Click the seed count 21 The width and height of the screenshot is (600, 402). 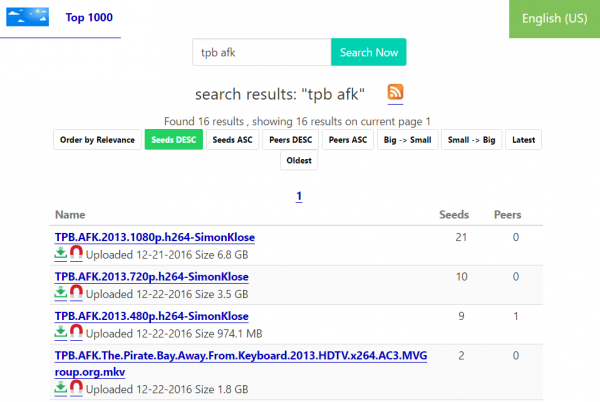tap(461, 237)
